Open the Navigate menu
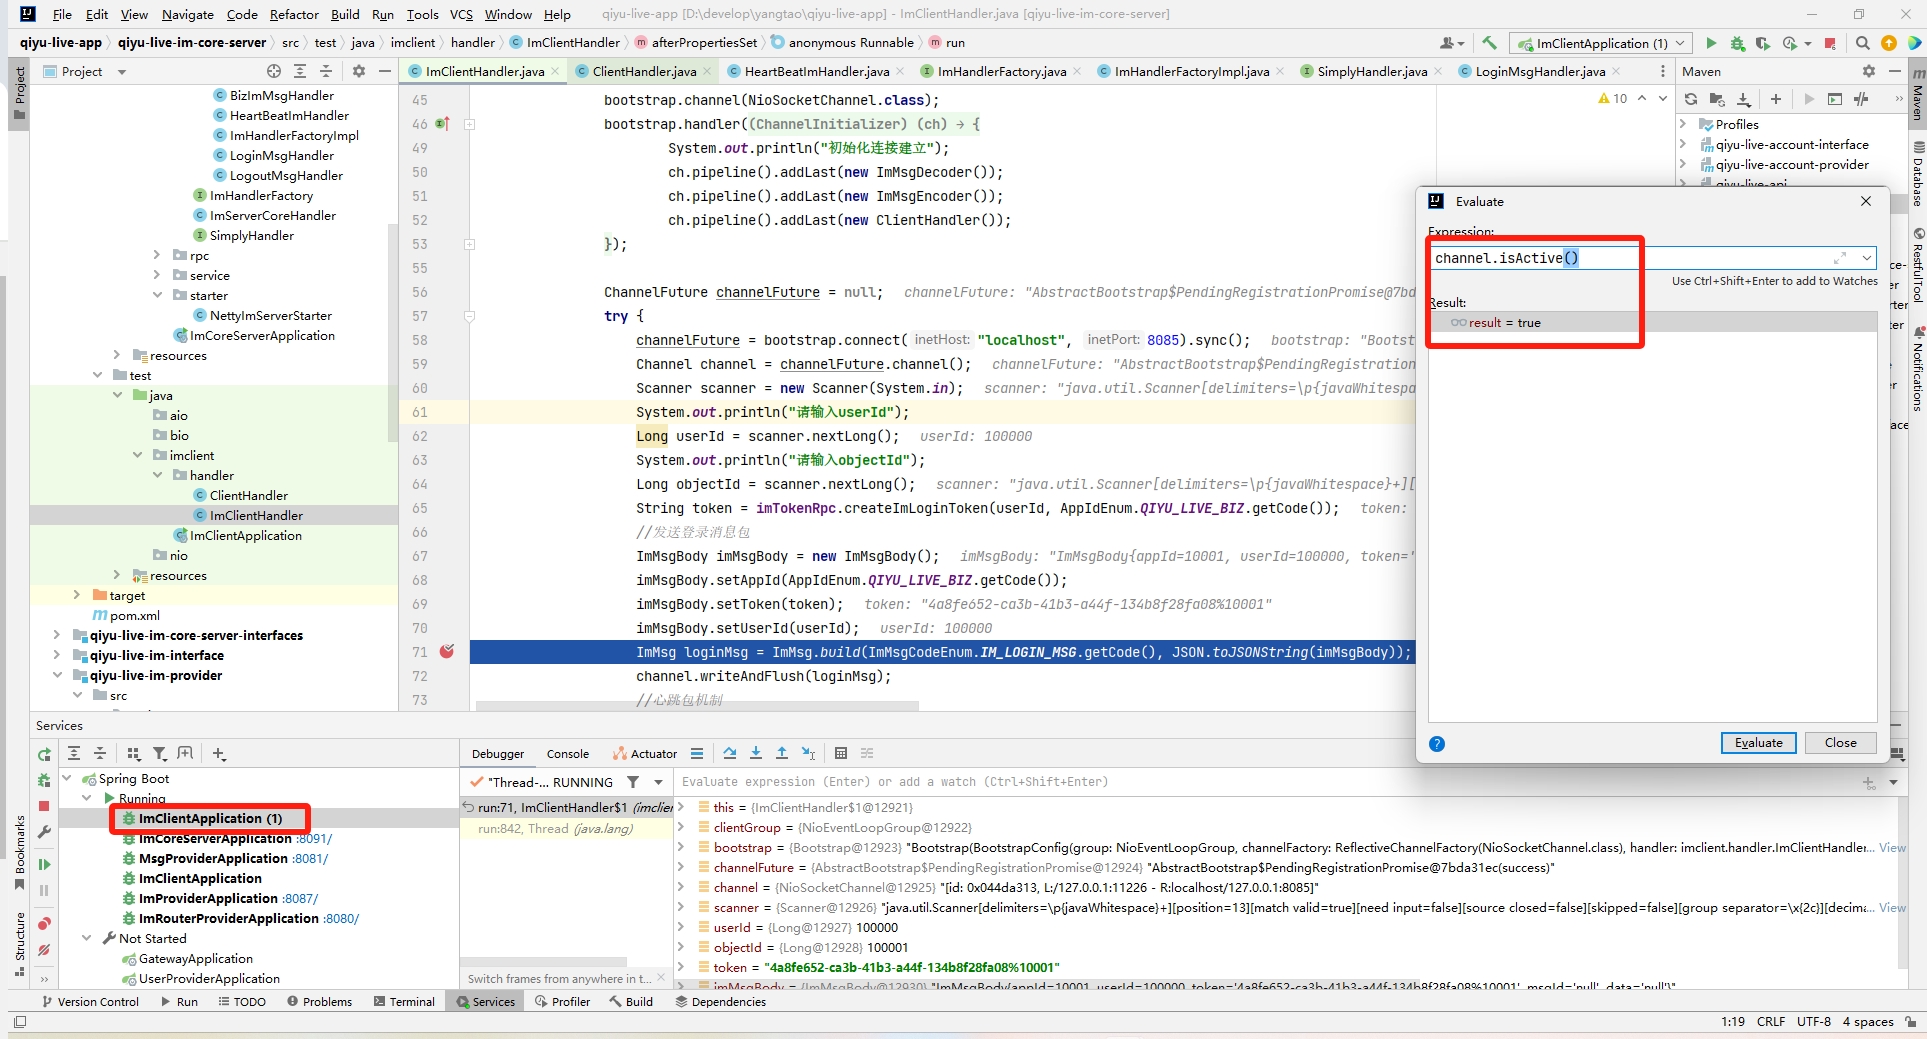The height and width of the screenshot is (1039, 1927). 187,14
